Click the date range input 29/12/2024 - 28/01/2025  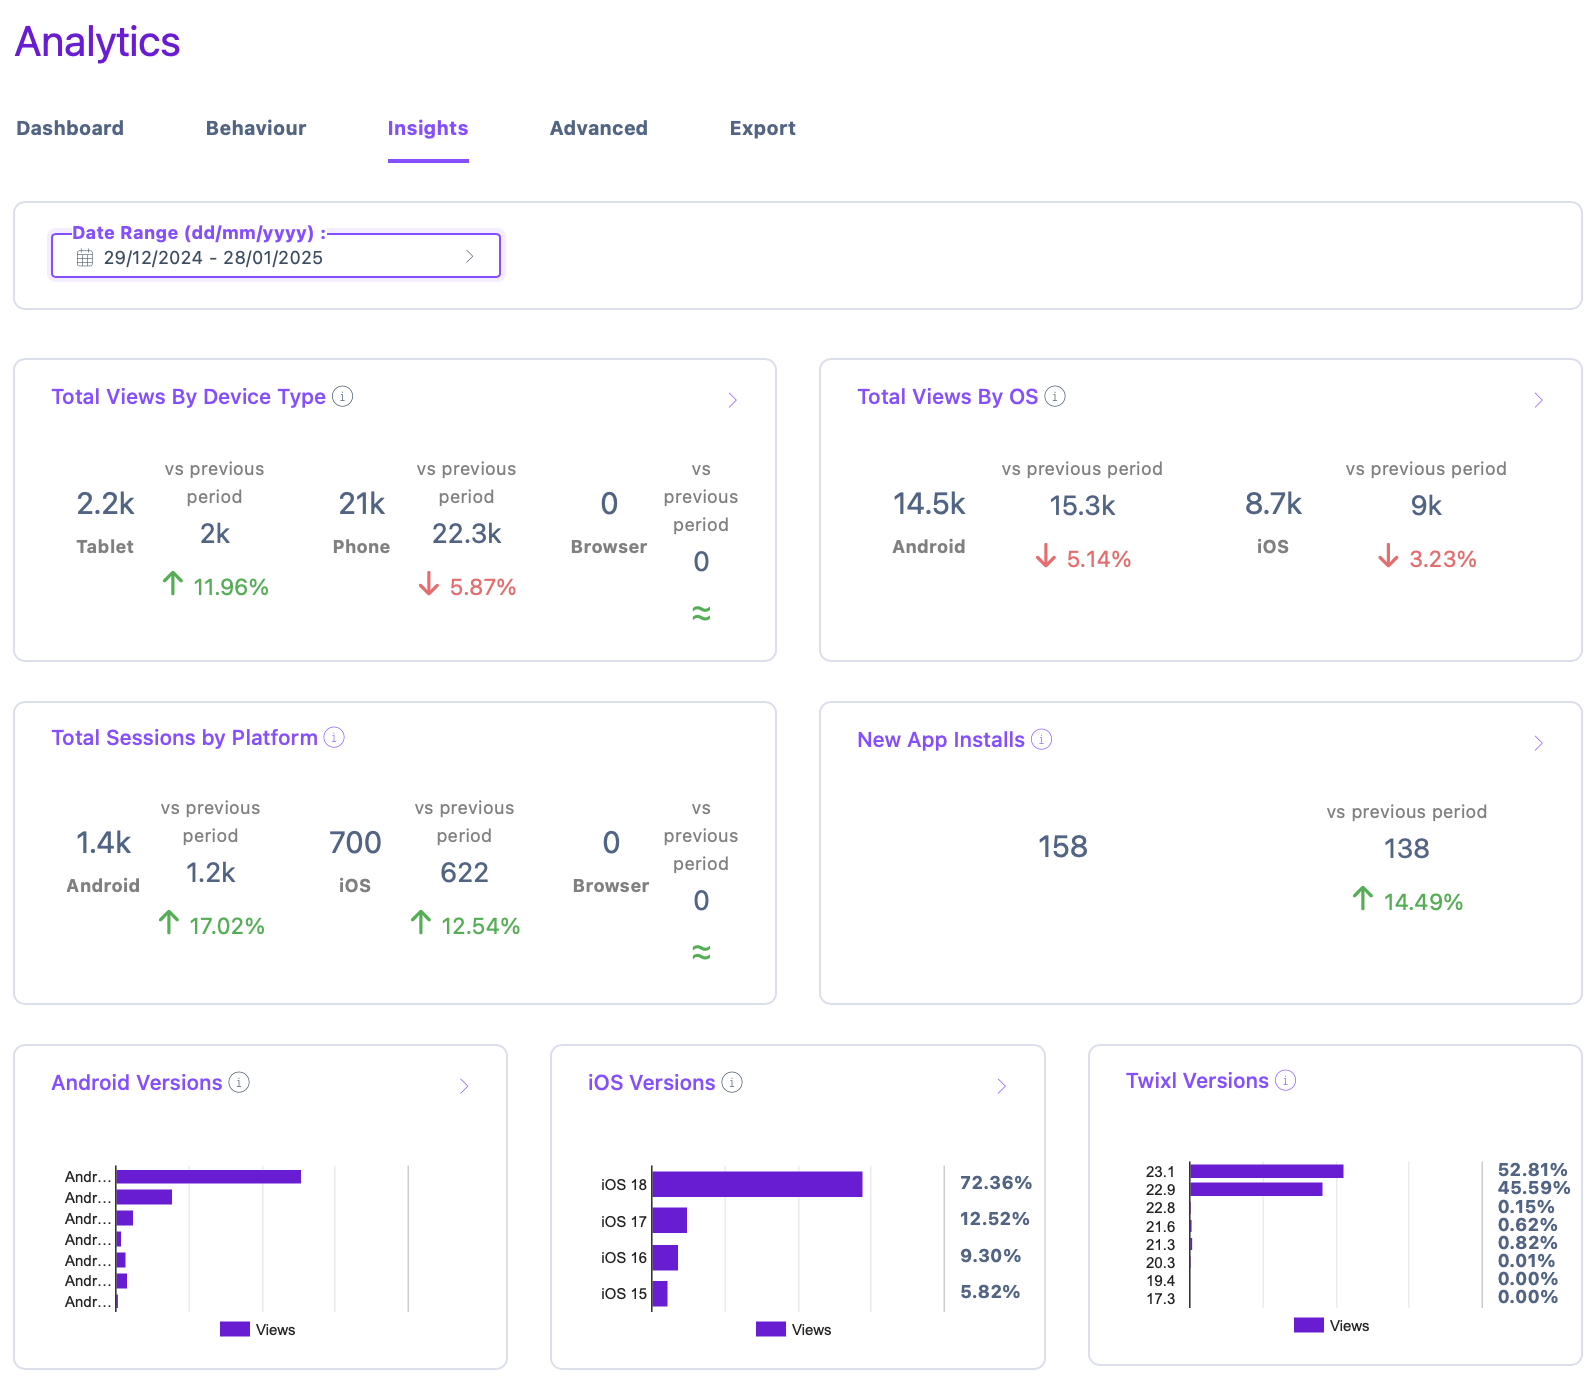pos(276,257)
